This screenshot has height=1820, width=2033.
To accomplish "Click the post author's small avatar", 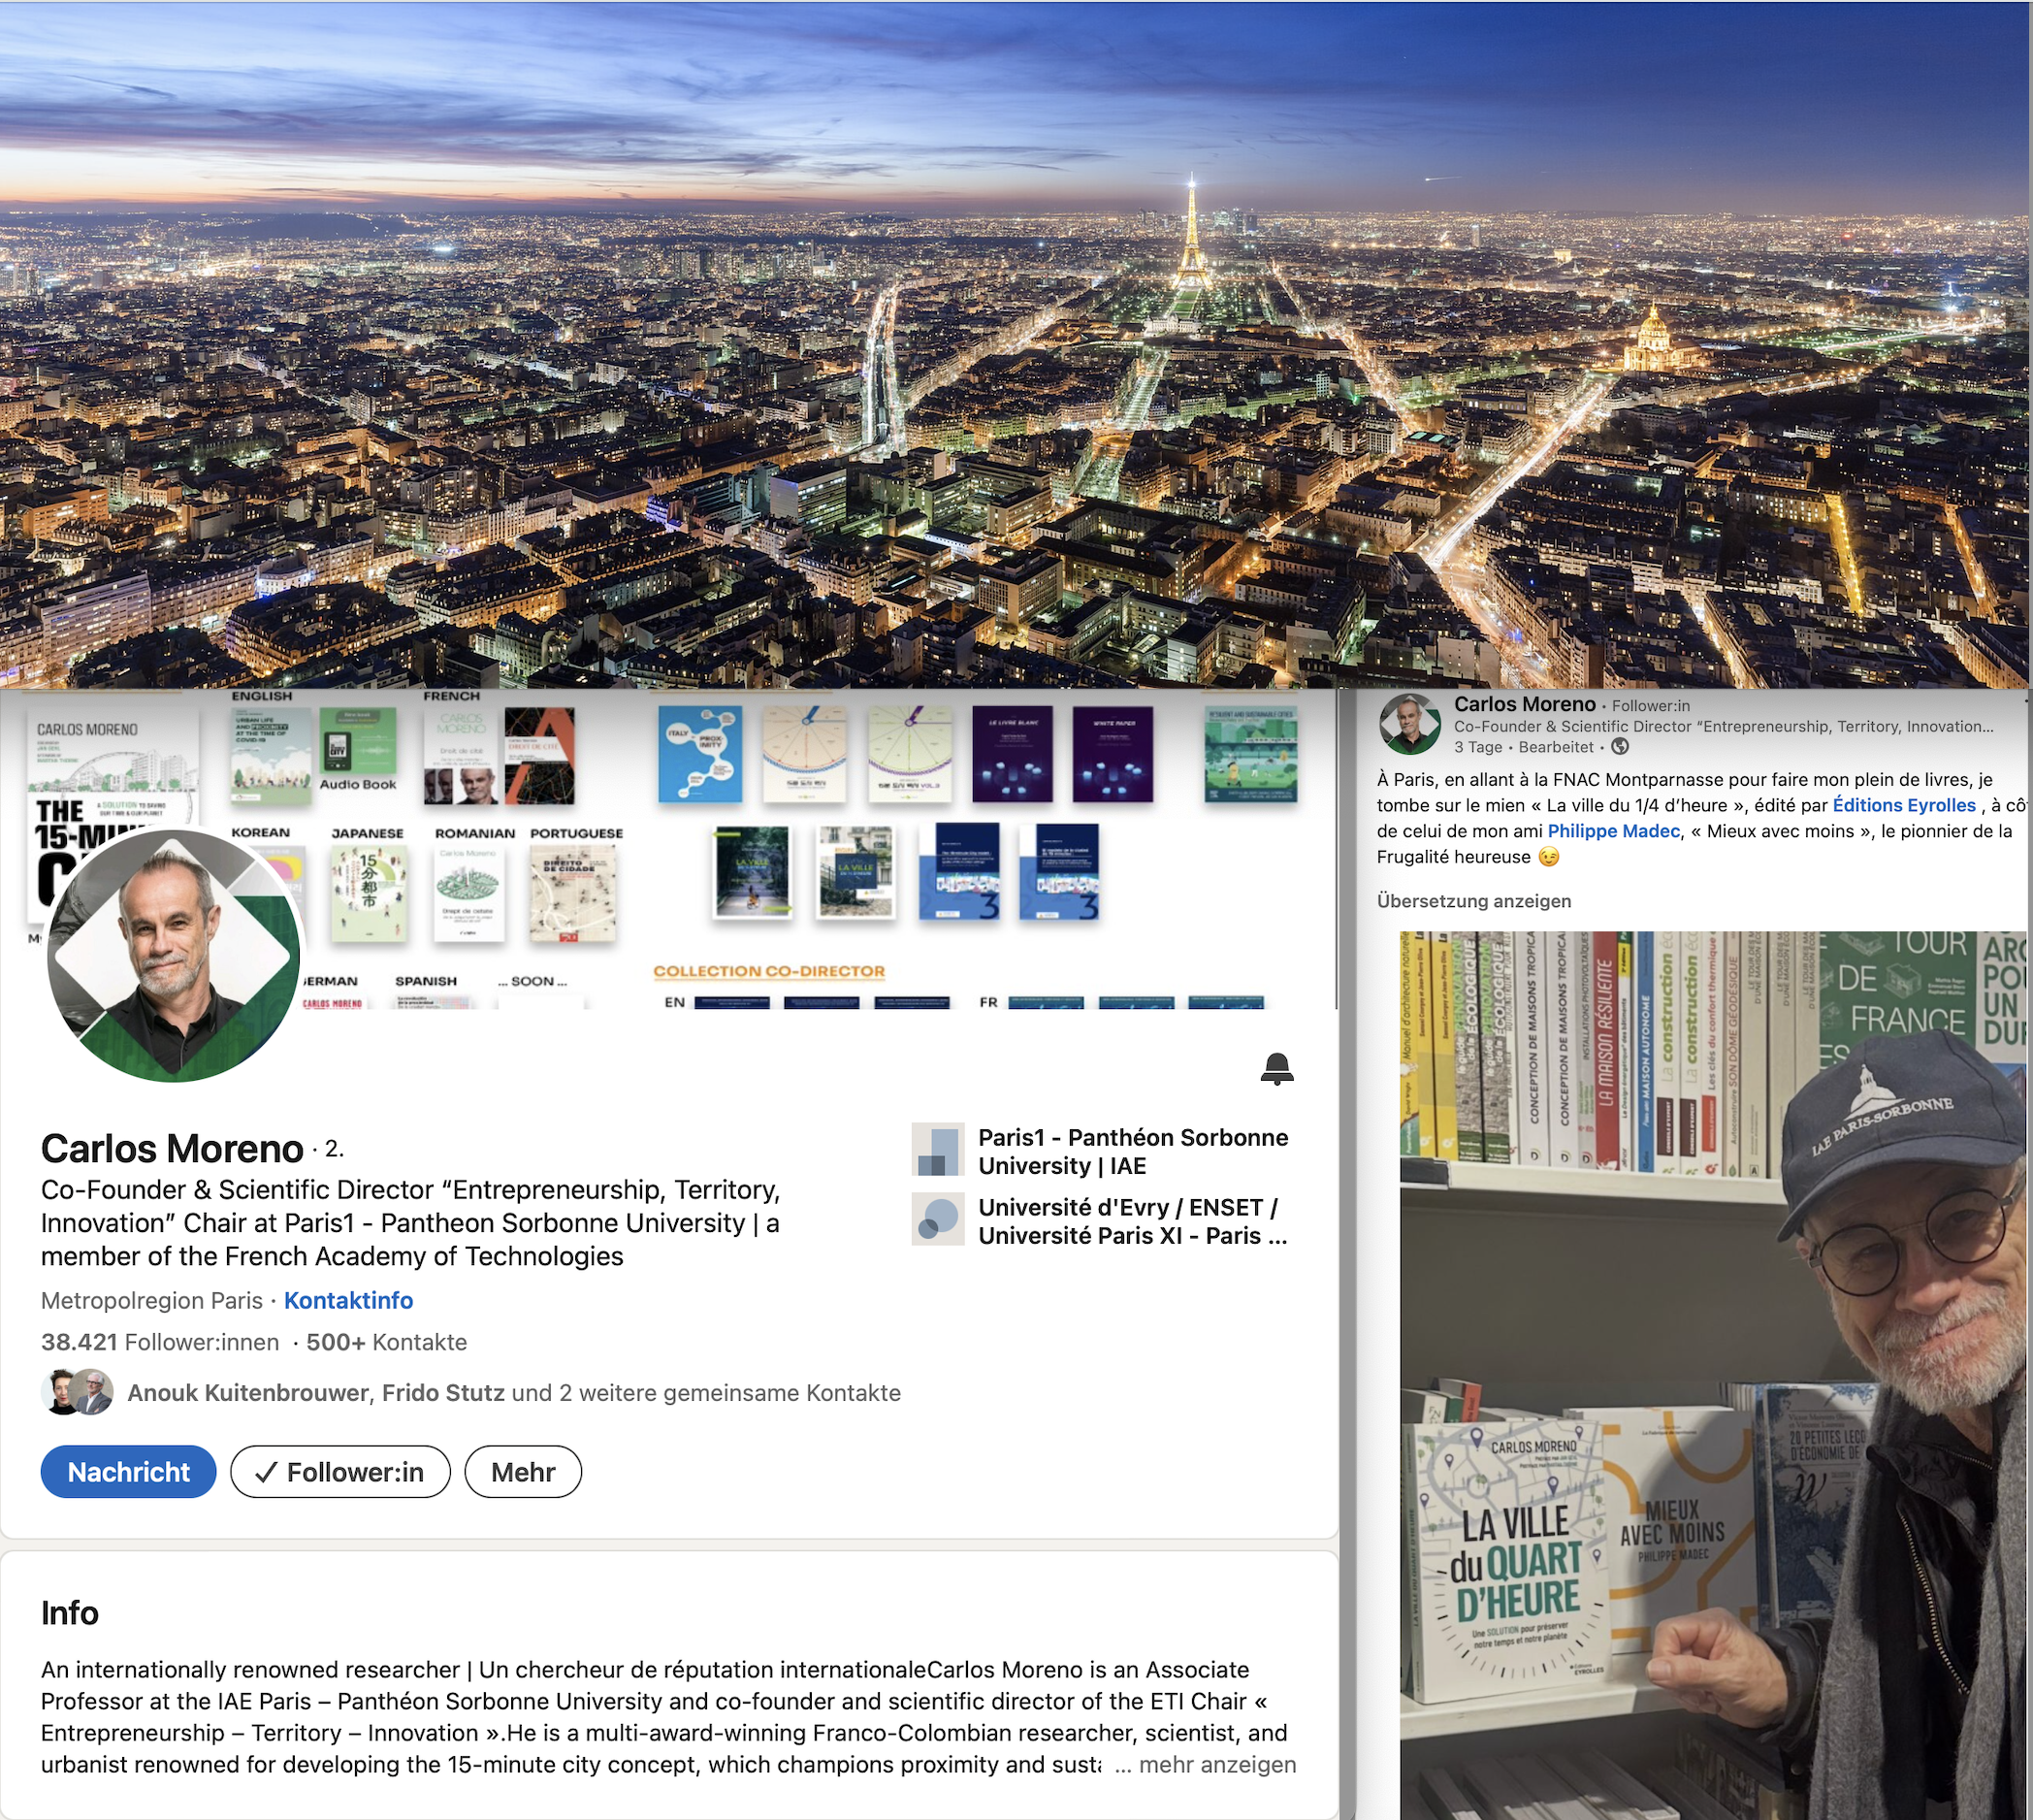I will [1408, 724].
